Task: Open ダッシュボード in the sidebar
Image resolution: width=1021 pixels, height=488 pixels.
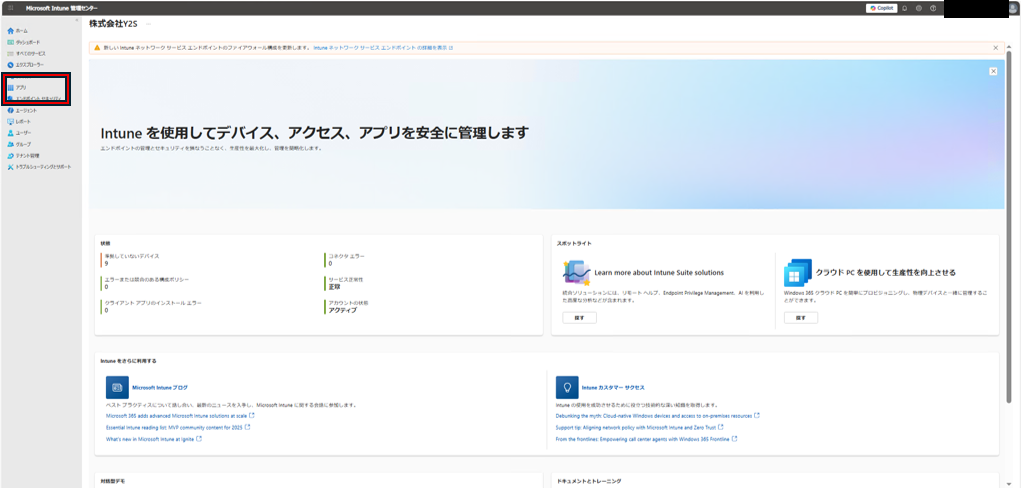Action: coord(27,42)
